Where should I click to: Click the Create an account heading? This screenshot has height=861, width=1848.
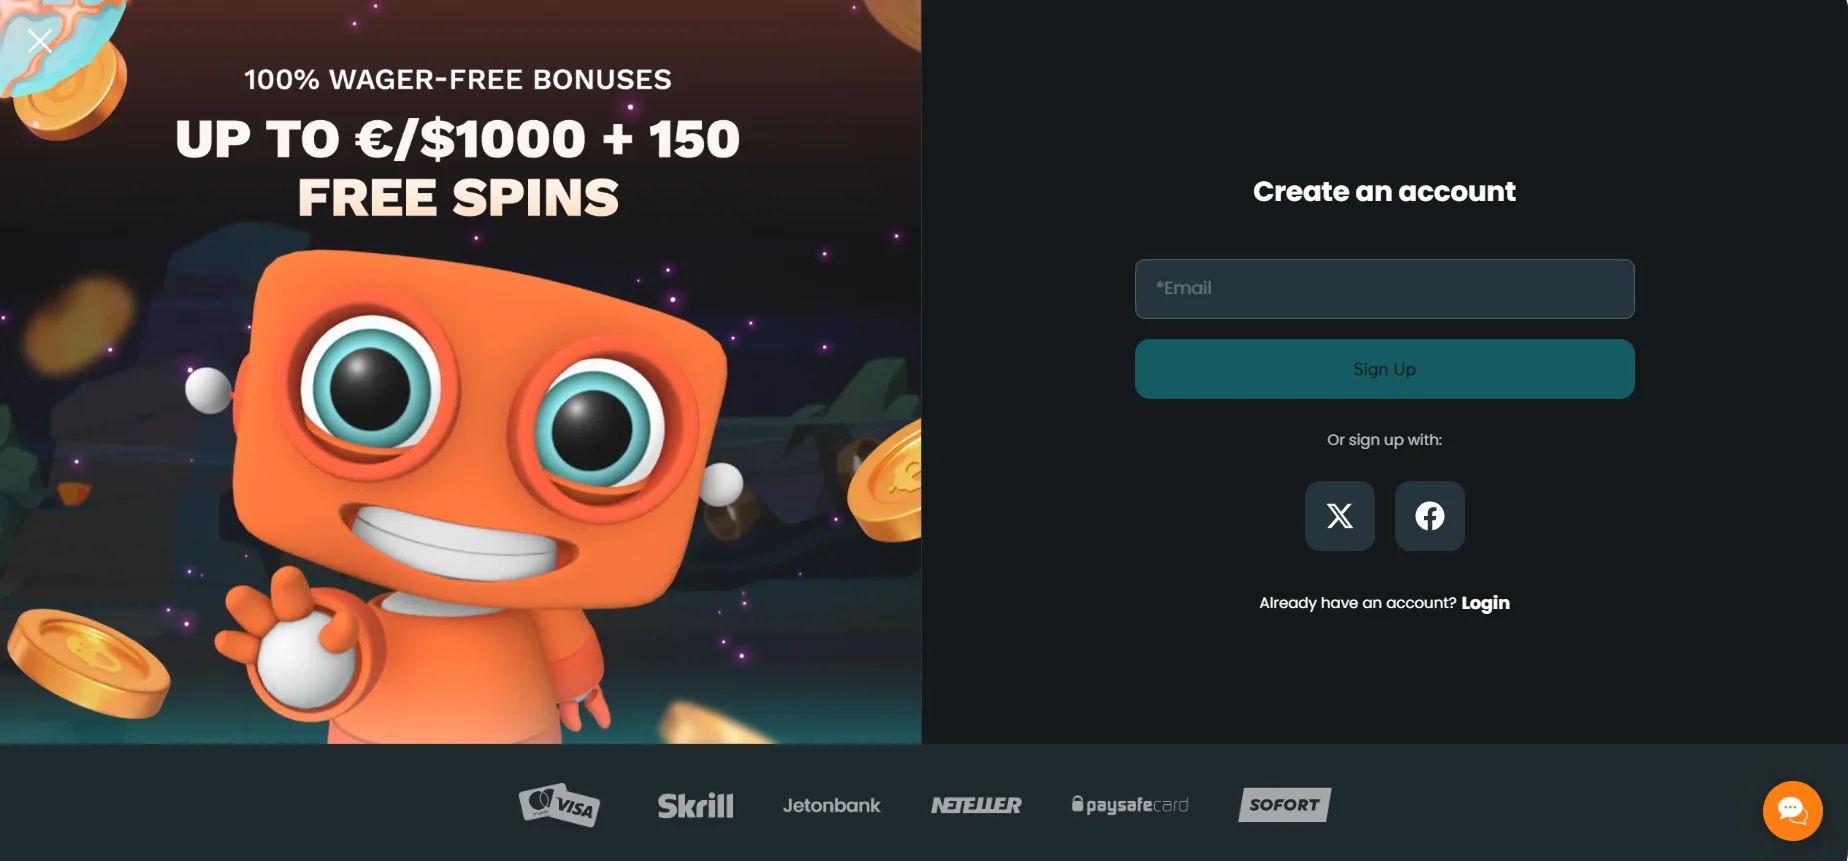(x=1384, y=191)
